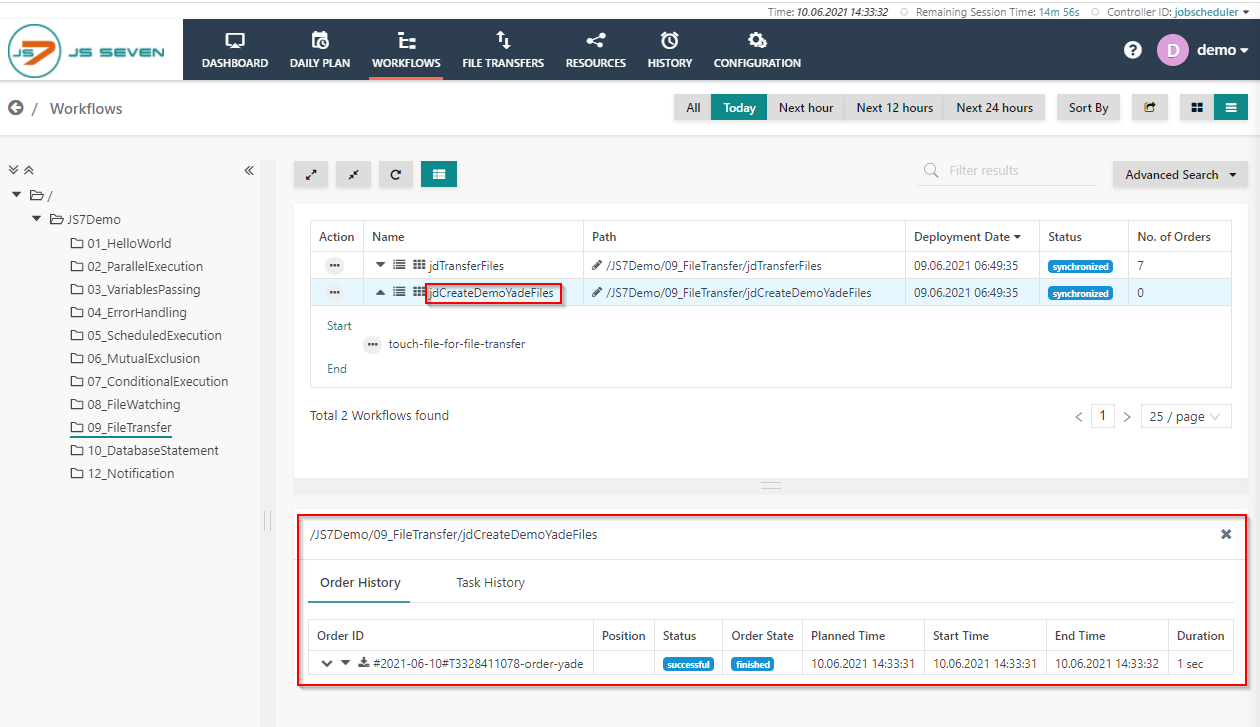Viewport: 1260px width, 727px height.
Task: Open the History view
Action: [x=670, y=50]
